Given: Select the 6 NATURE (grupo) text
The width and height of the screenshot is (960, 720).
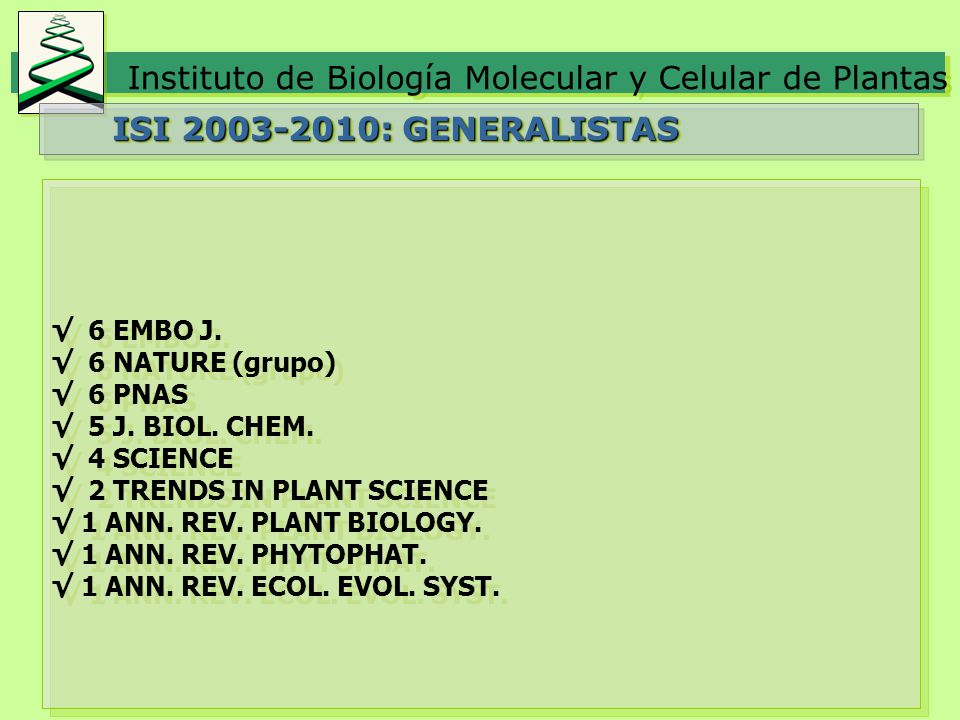Looking at the screenshot, I should 212,363.
